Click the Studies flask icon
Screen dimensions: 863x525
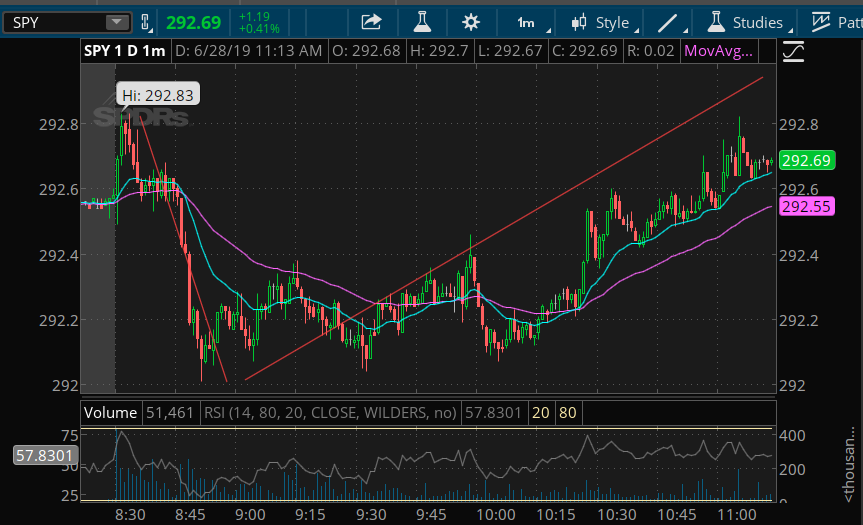coord(715,23)
